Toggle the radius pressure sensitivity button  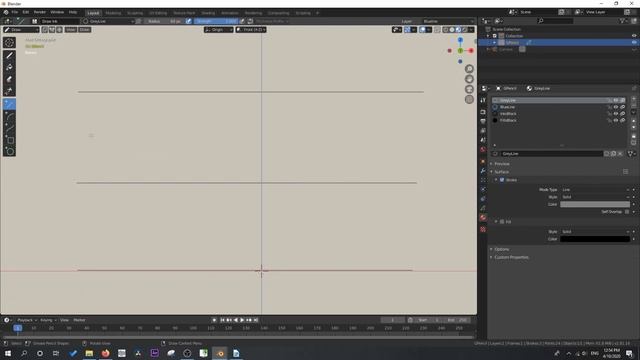point(189,21)
